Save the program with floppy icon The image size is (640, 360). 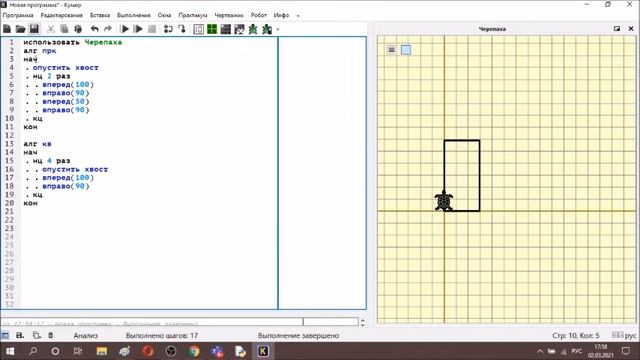[x=34, y=29]
